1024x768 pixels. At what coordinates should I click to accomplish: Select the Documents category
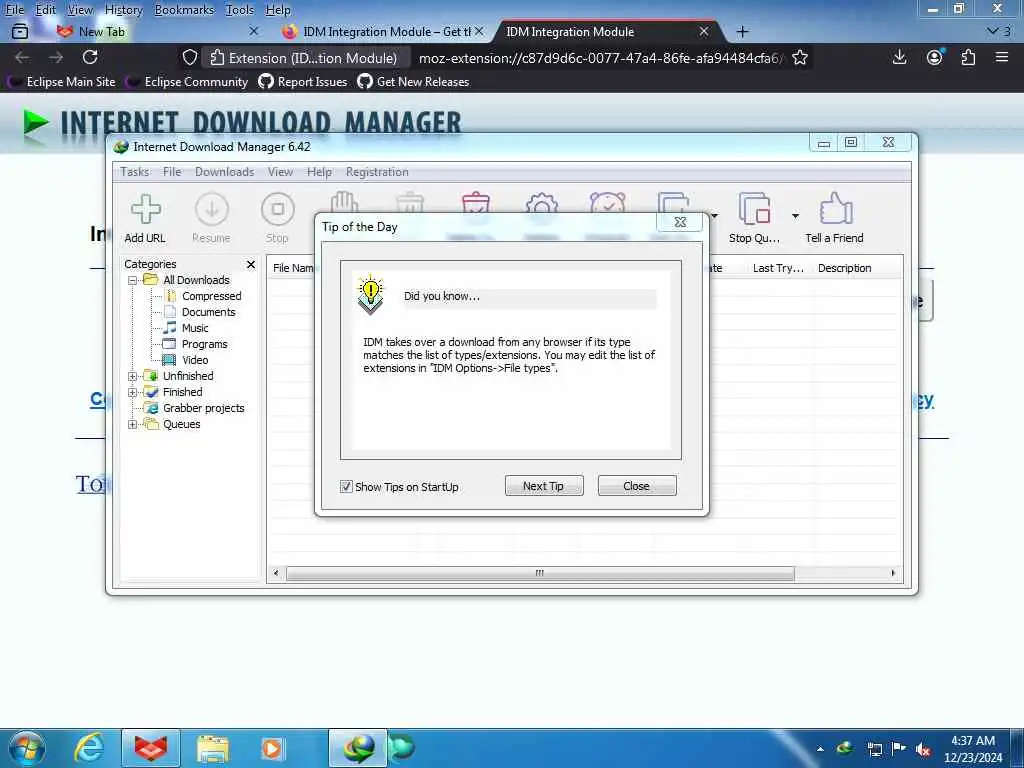[208, 312]
